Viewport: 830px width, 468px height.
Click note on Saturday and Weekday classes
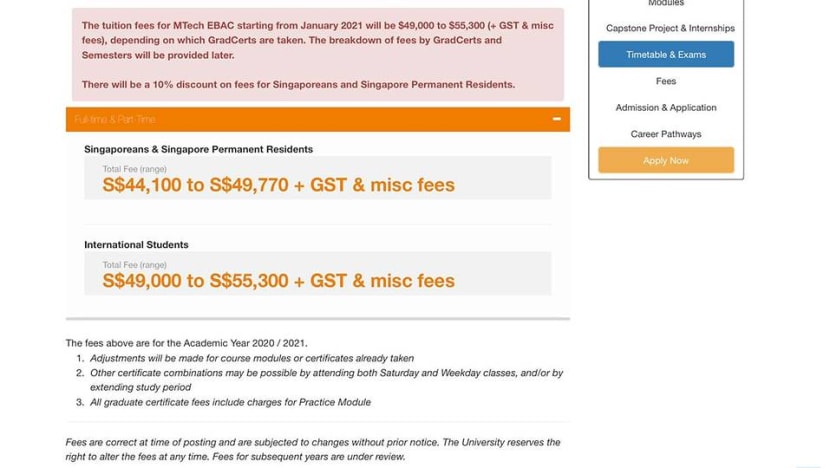click(x=326, y=380)
